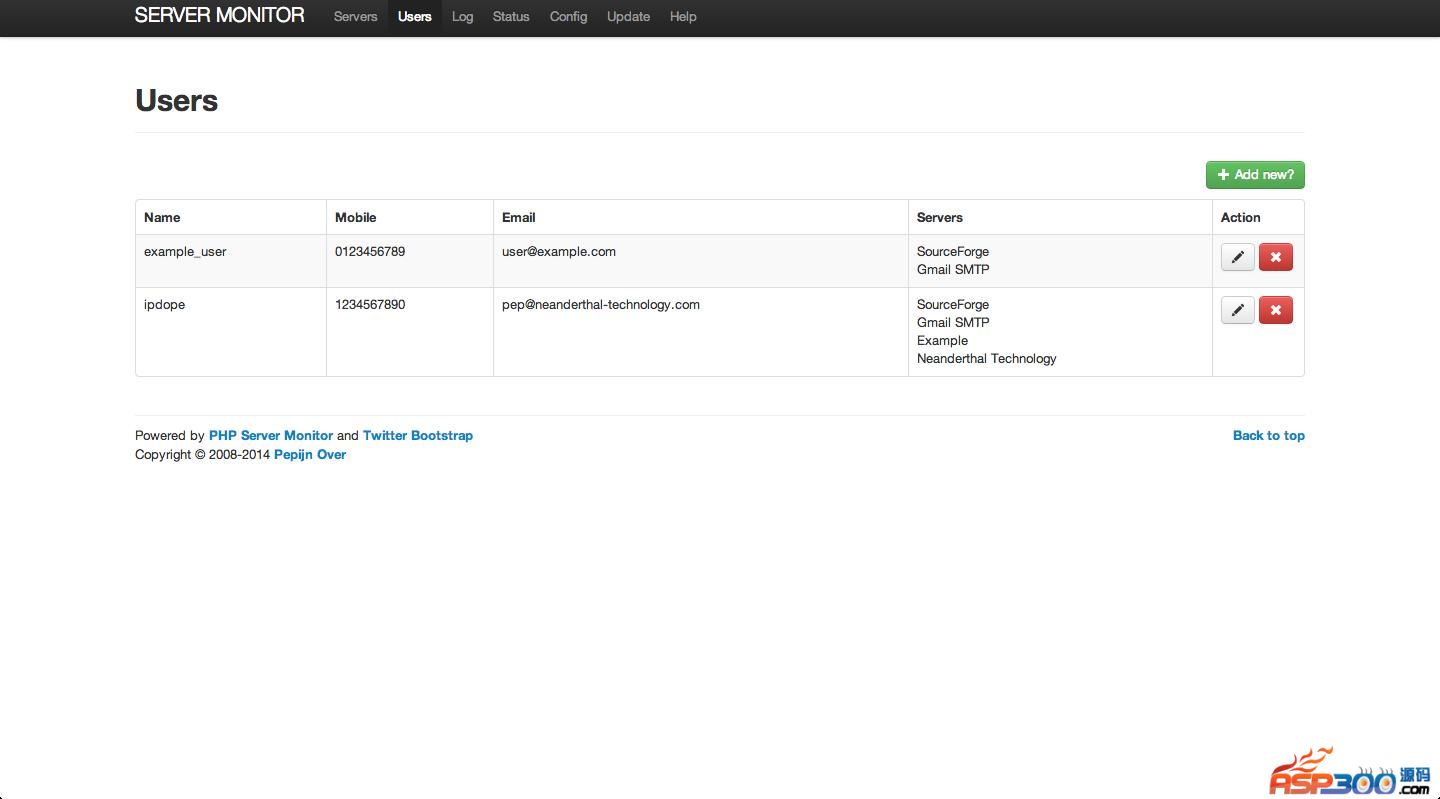
Task: Click the green Add new? button
Action: point(1255,175)
